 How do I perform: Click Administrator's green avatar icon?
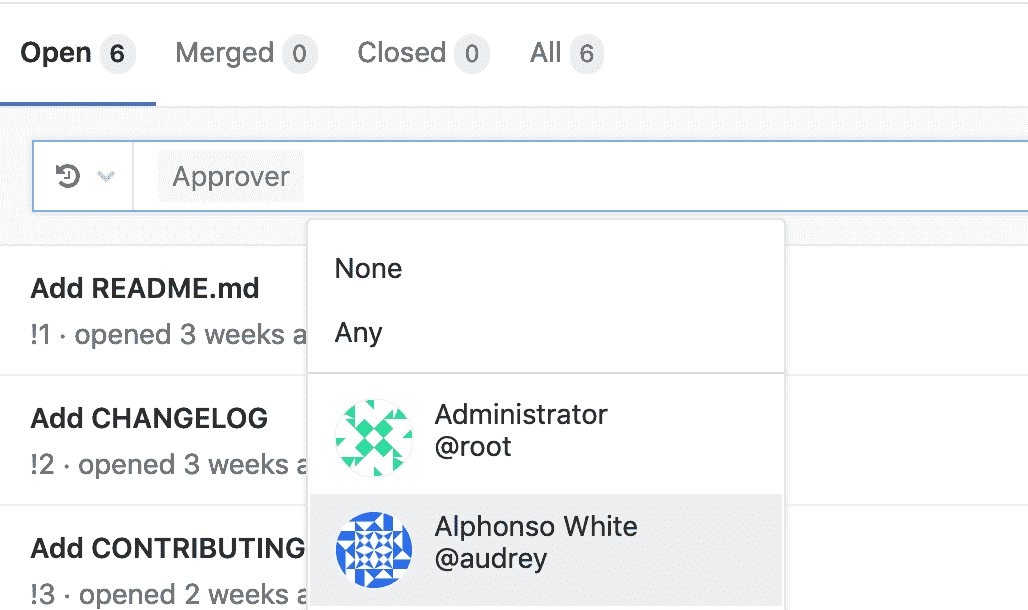[373, 437]
